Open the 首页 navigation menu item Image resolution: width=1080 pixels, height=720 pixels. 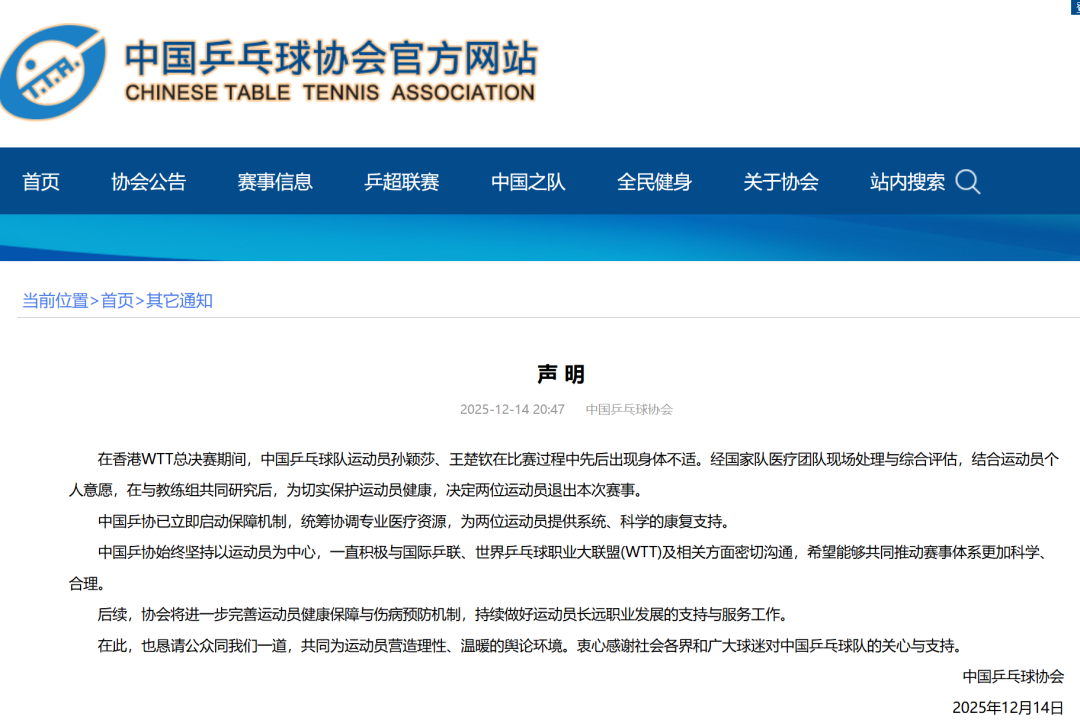point(41,182)
